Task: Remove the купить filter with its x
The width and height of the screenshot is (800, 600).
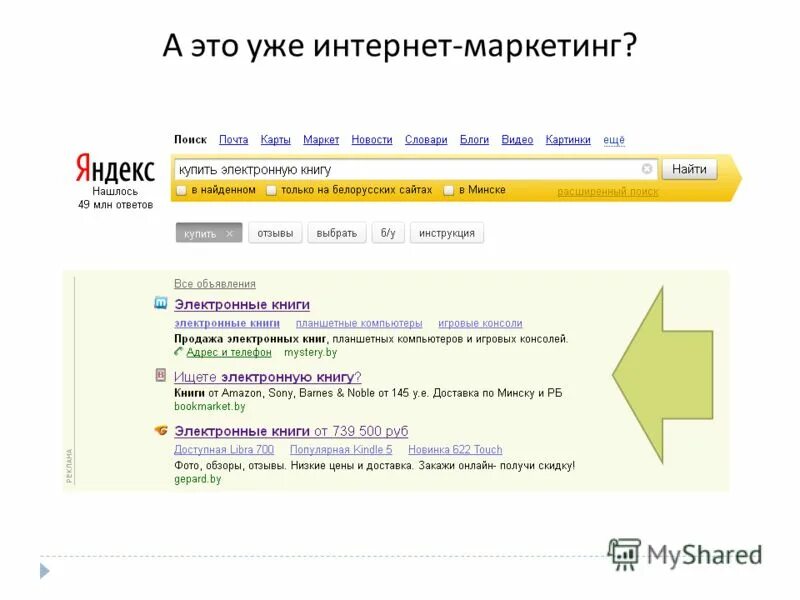Action: (230, 234)
